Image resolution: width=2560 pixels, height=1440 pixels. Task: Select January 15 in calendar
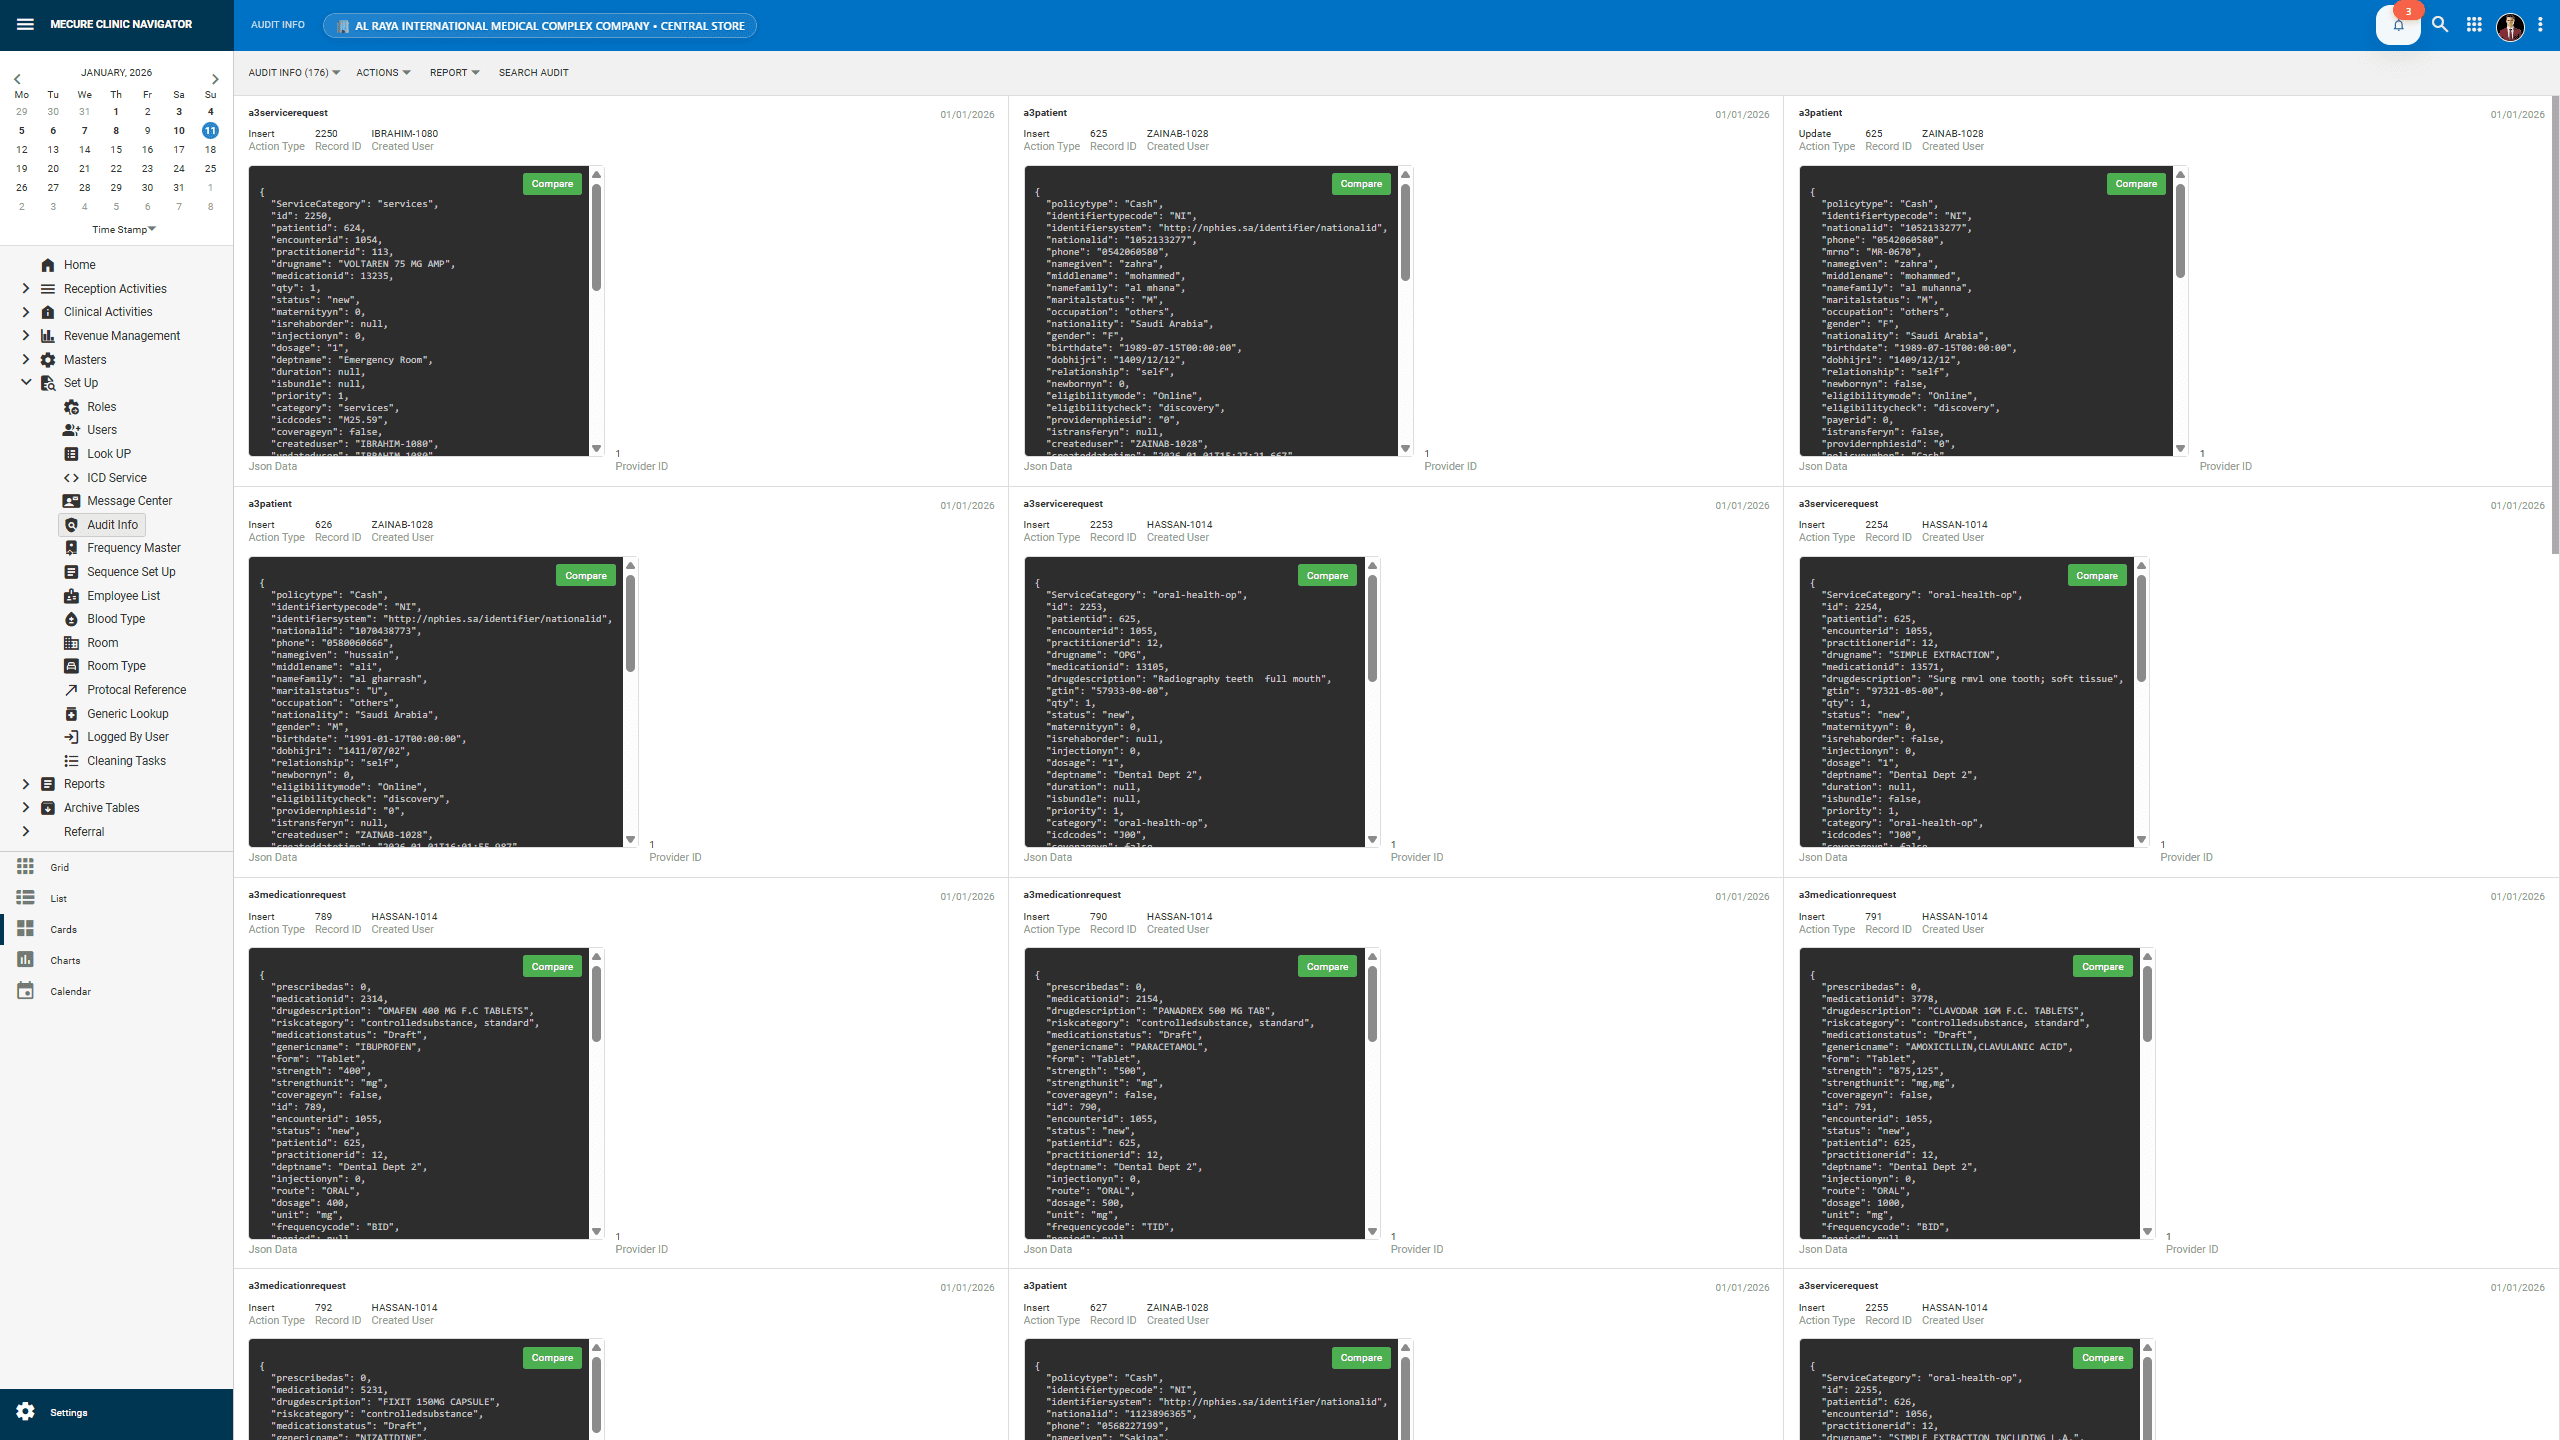116,150
